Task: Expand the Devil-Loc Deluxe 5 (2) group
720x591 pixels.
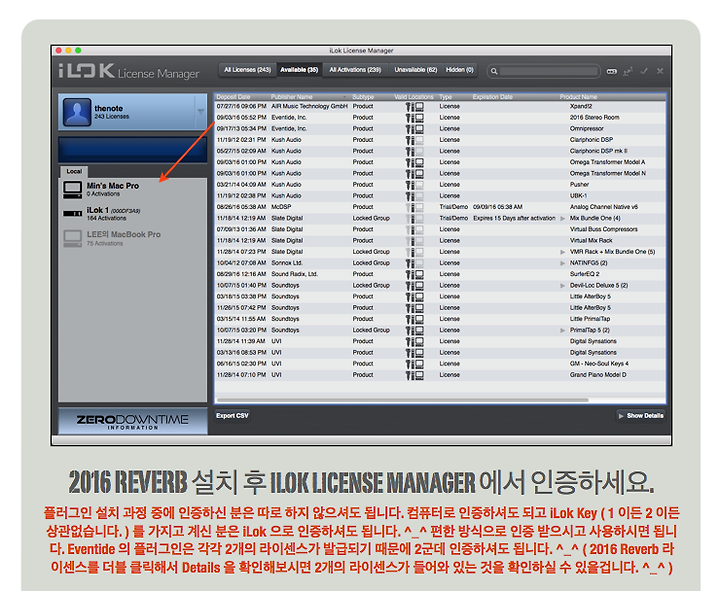Action: (562, 286)
